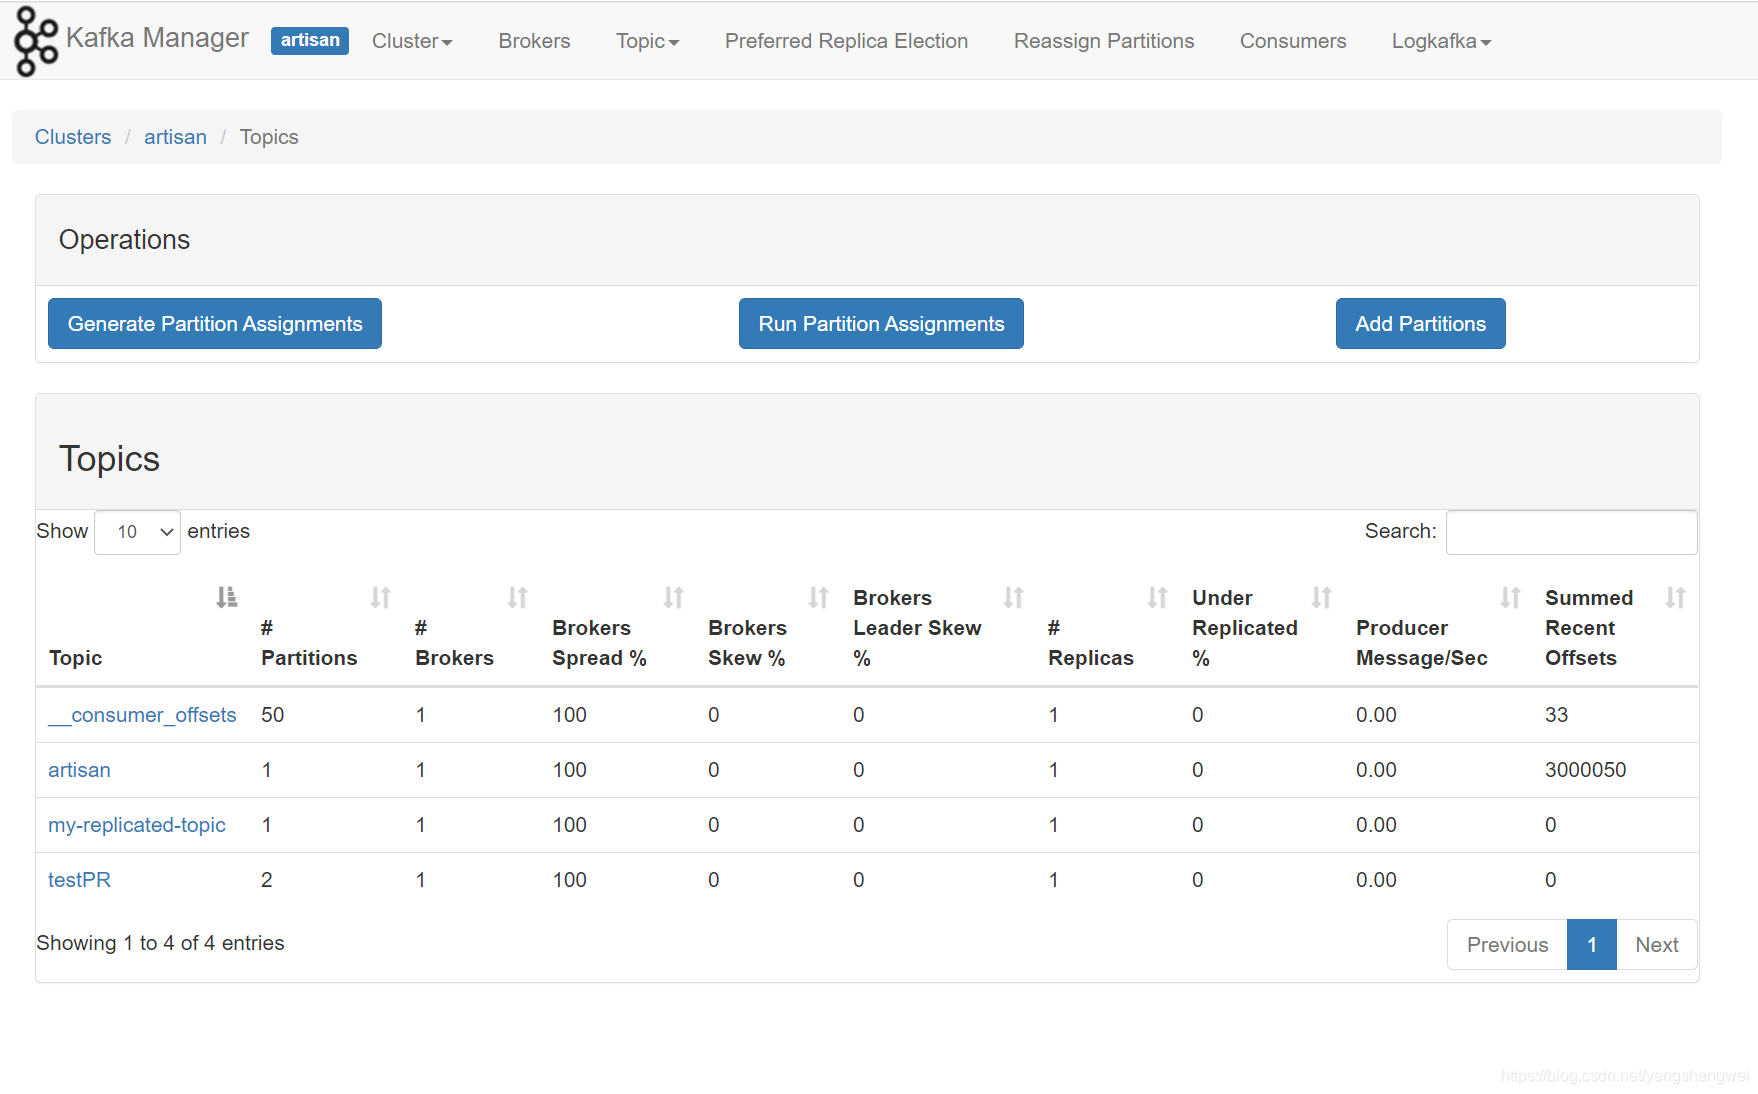1758x1094 pixels.
Task: Open Preferred Replica Election page
Action: [846, 41]
